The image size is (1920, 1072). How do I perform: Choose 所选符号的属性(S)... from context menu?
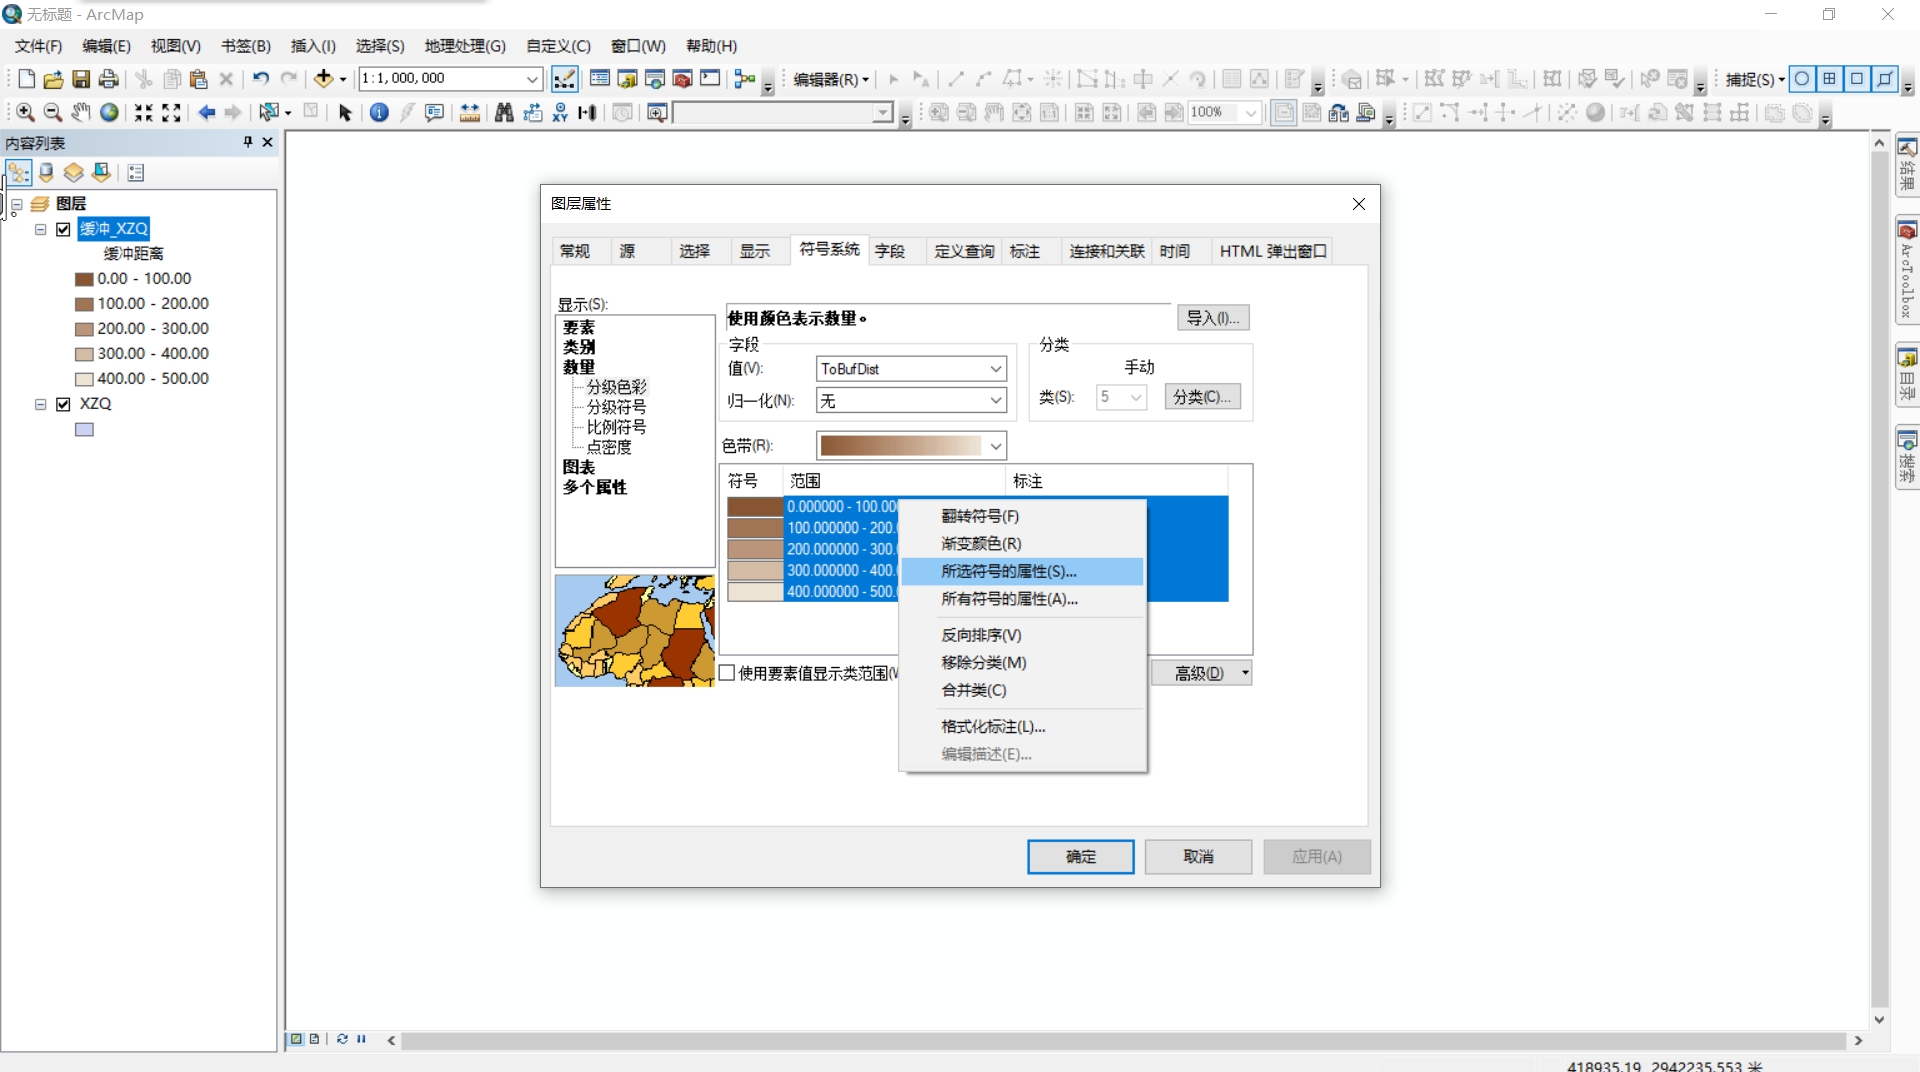pos(1022,571)
